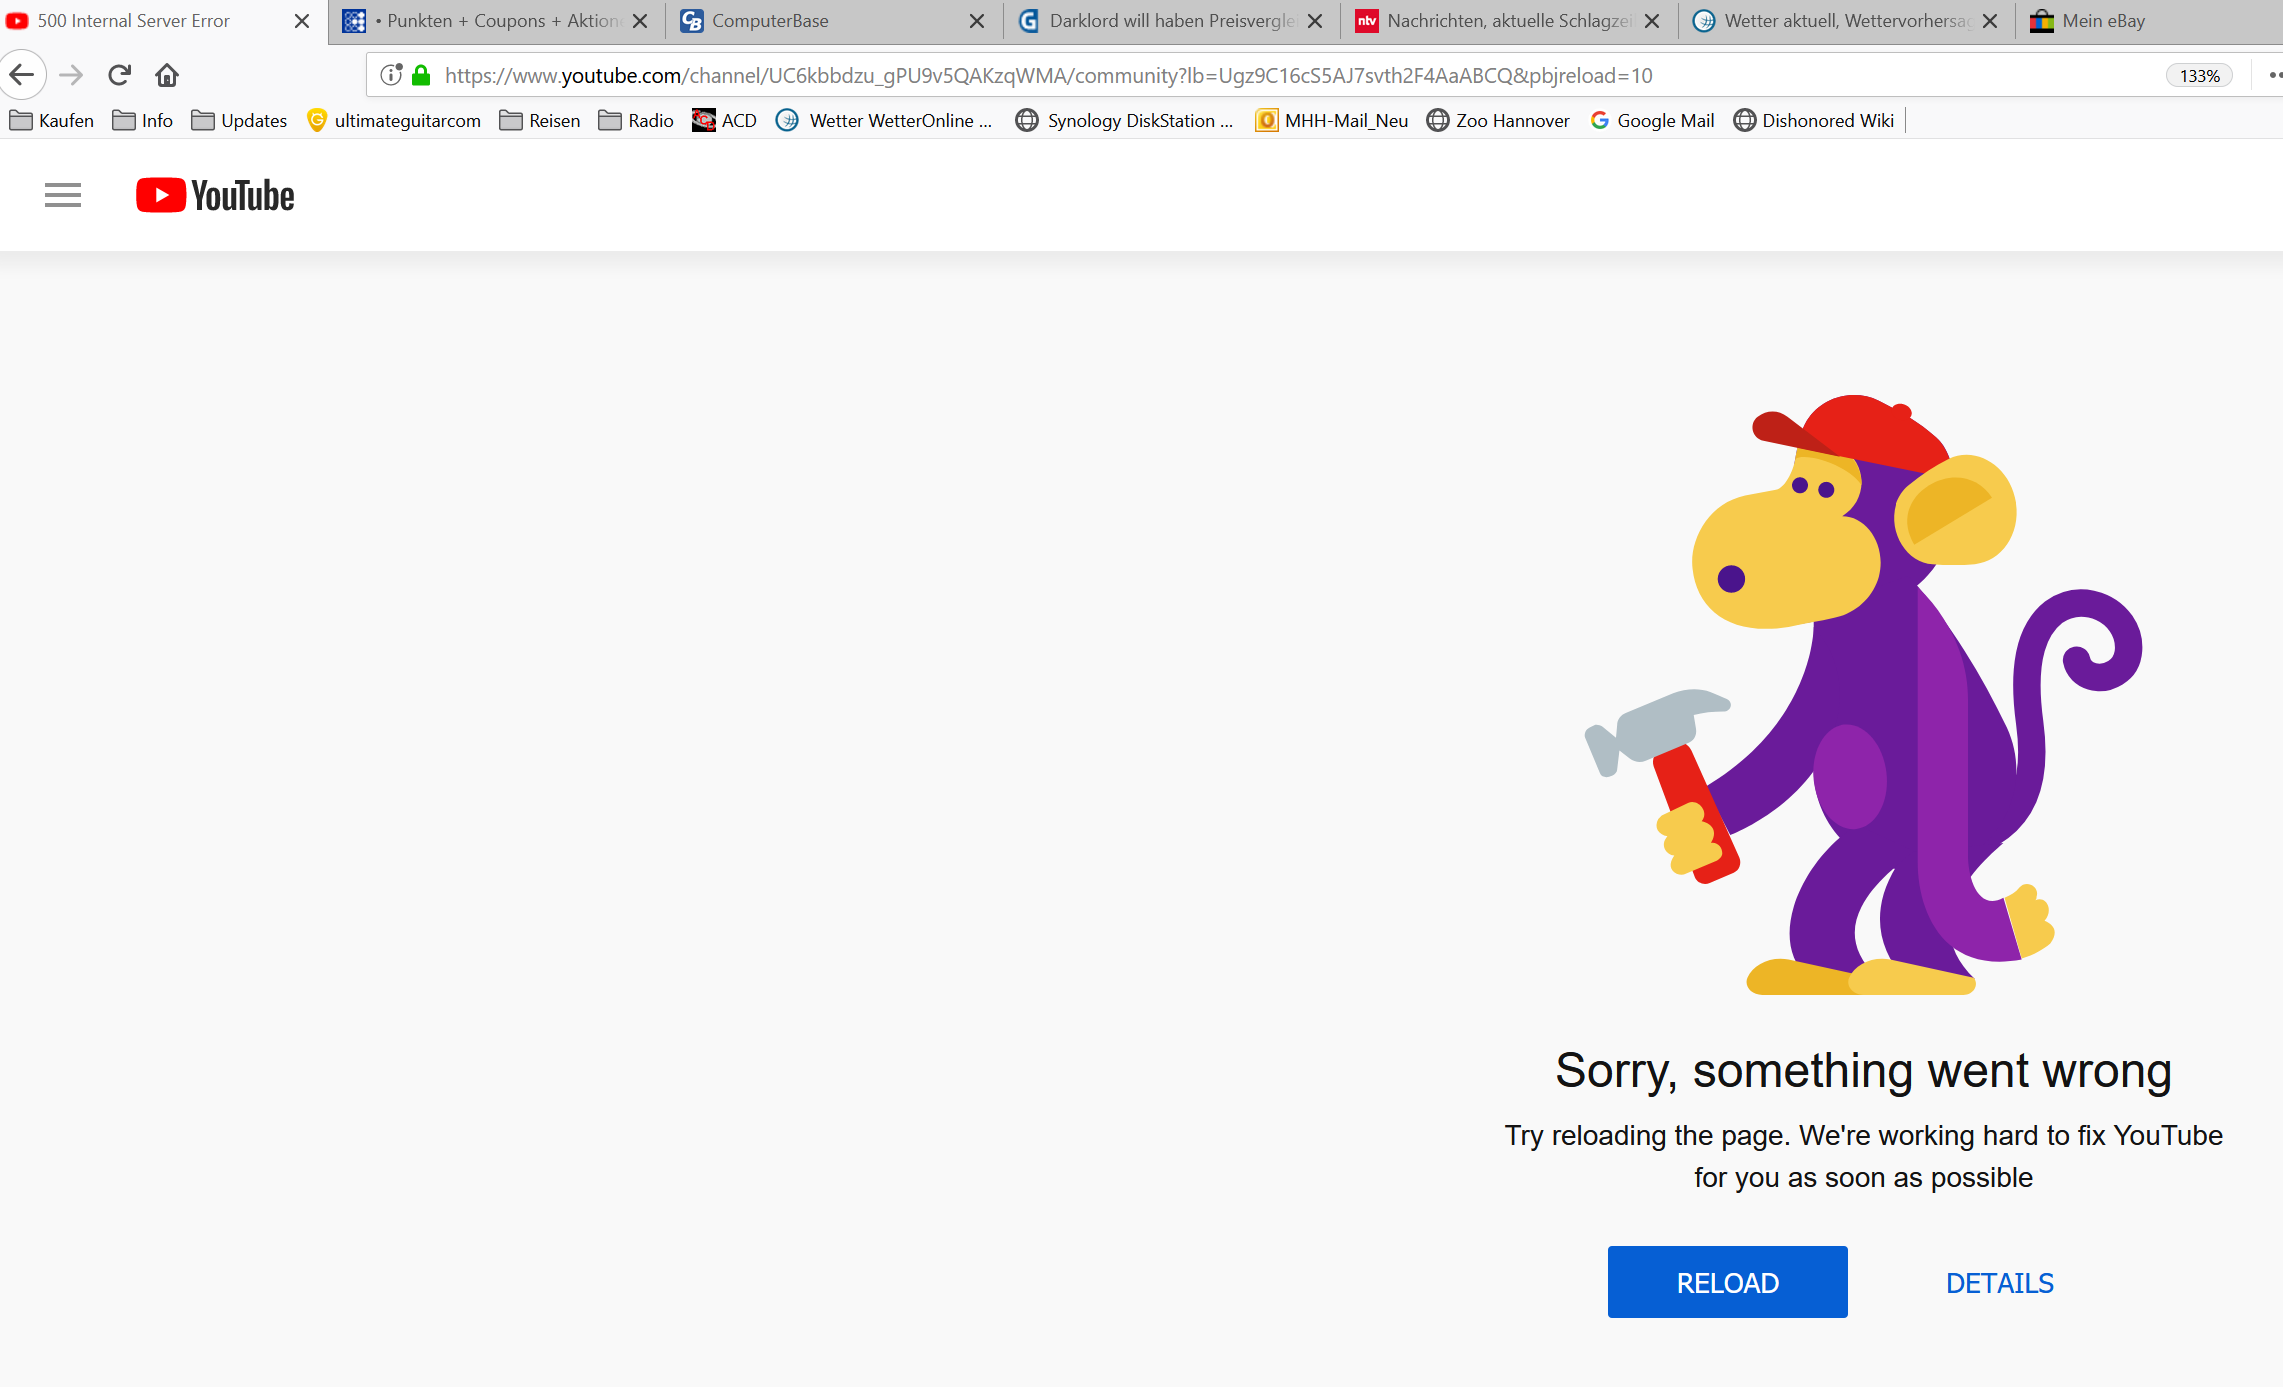Viewport: 2283px width, 1387px height.
Task: Click the YouTube logo
Action: 215,195
